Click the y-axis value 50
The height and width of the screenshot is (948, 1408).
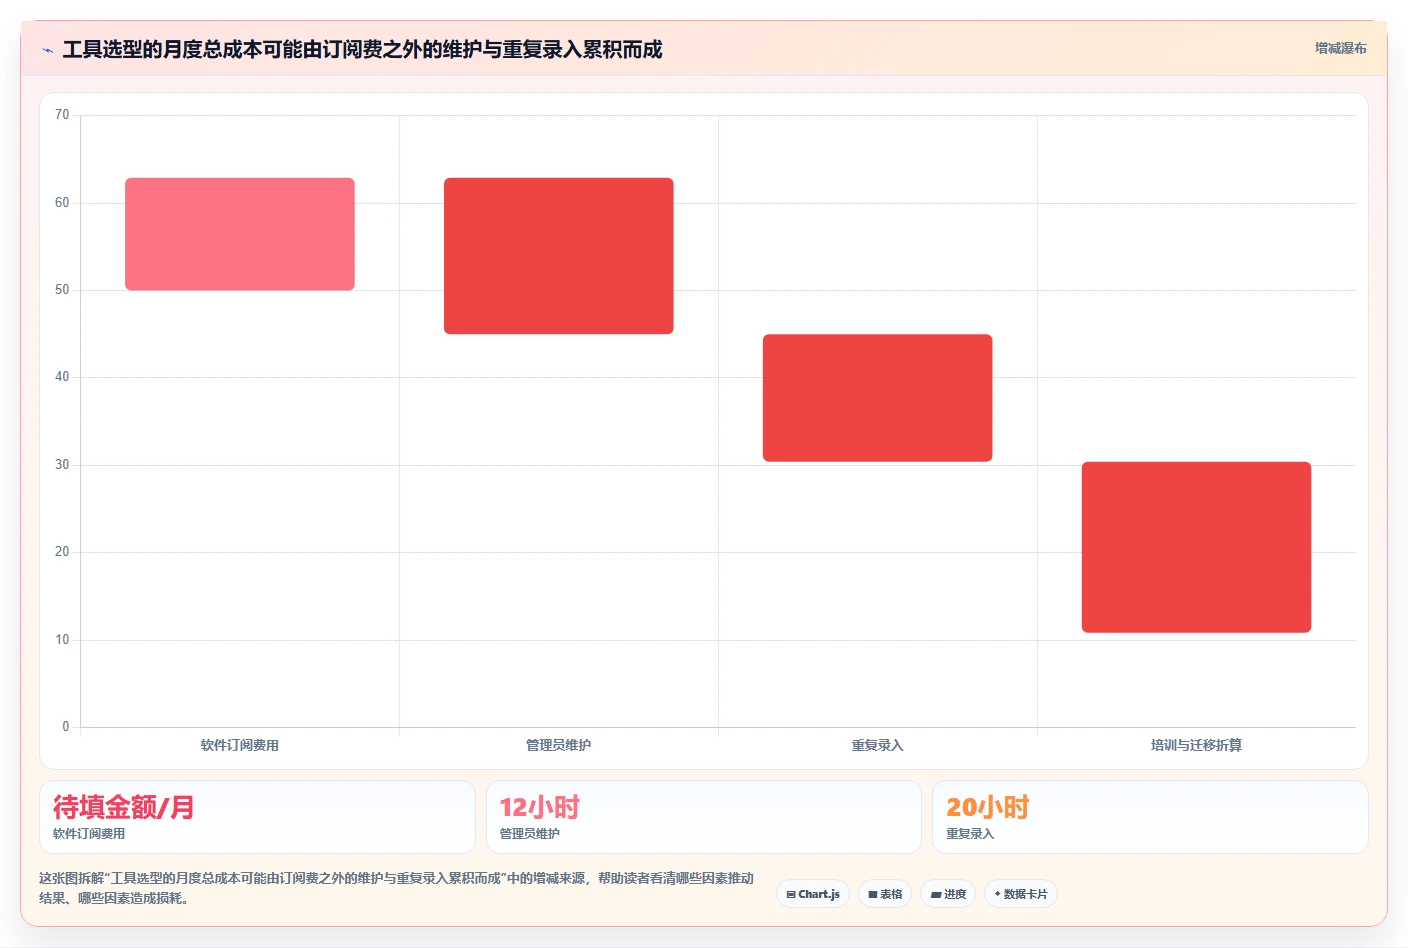pos(62,290)
